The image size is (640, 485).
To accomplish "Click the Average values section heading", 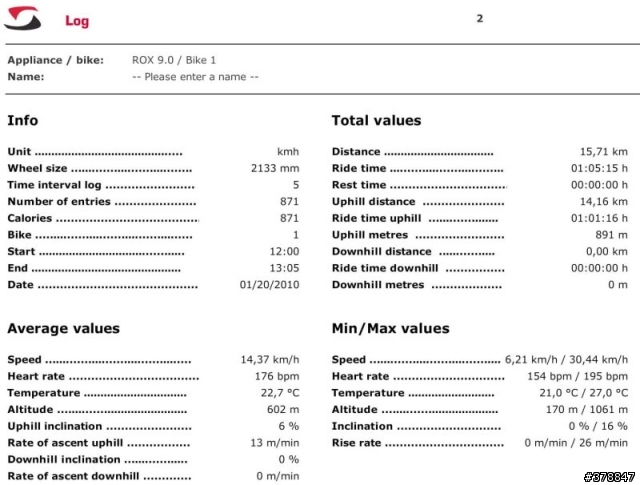I will coord(64,329).
